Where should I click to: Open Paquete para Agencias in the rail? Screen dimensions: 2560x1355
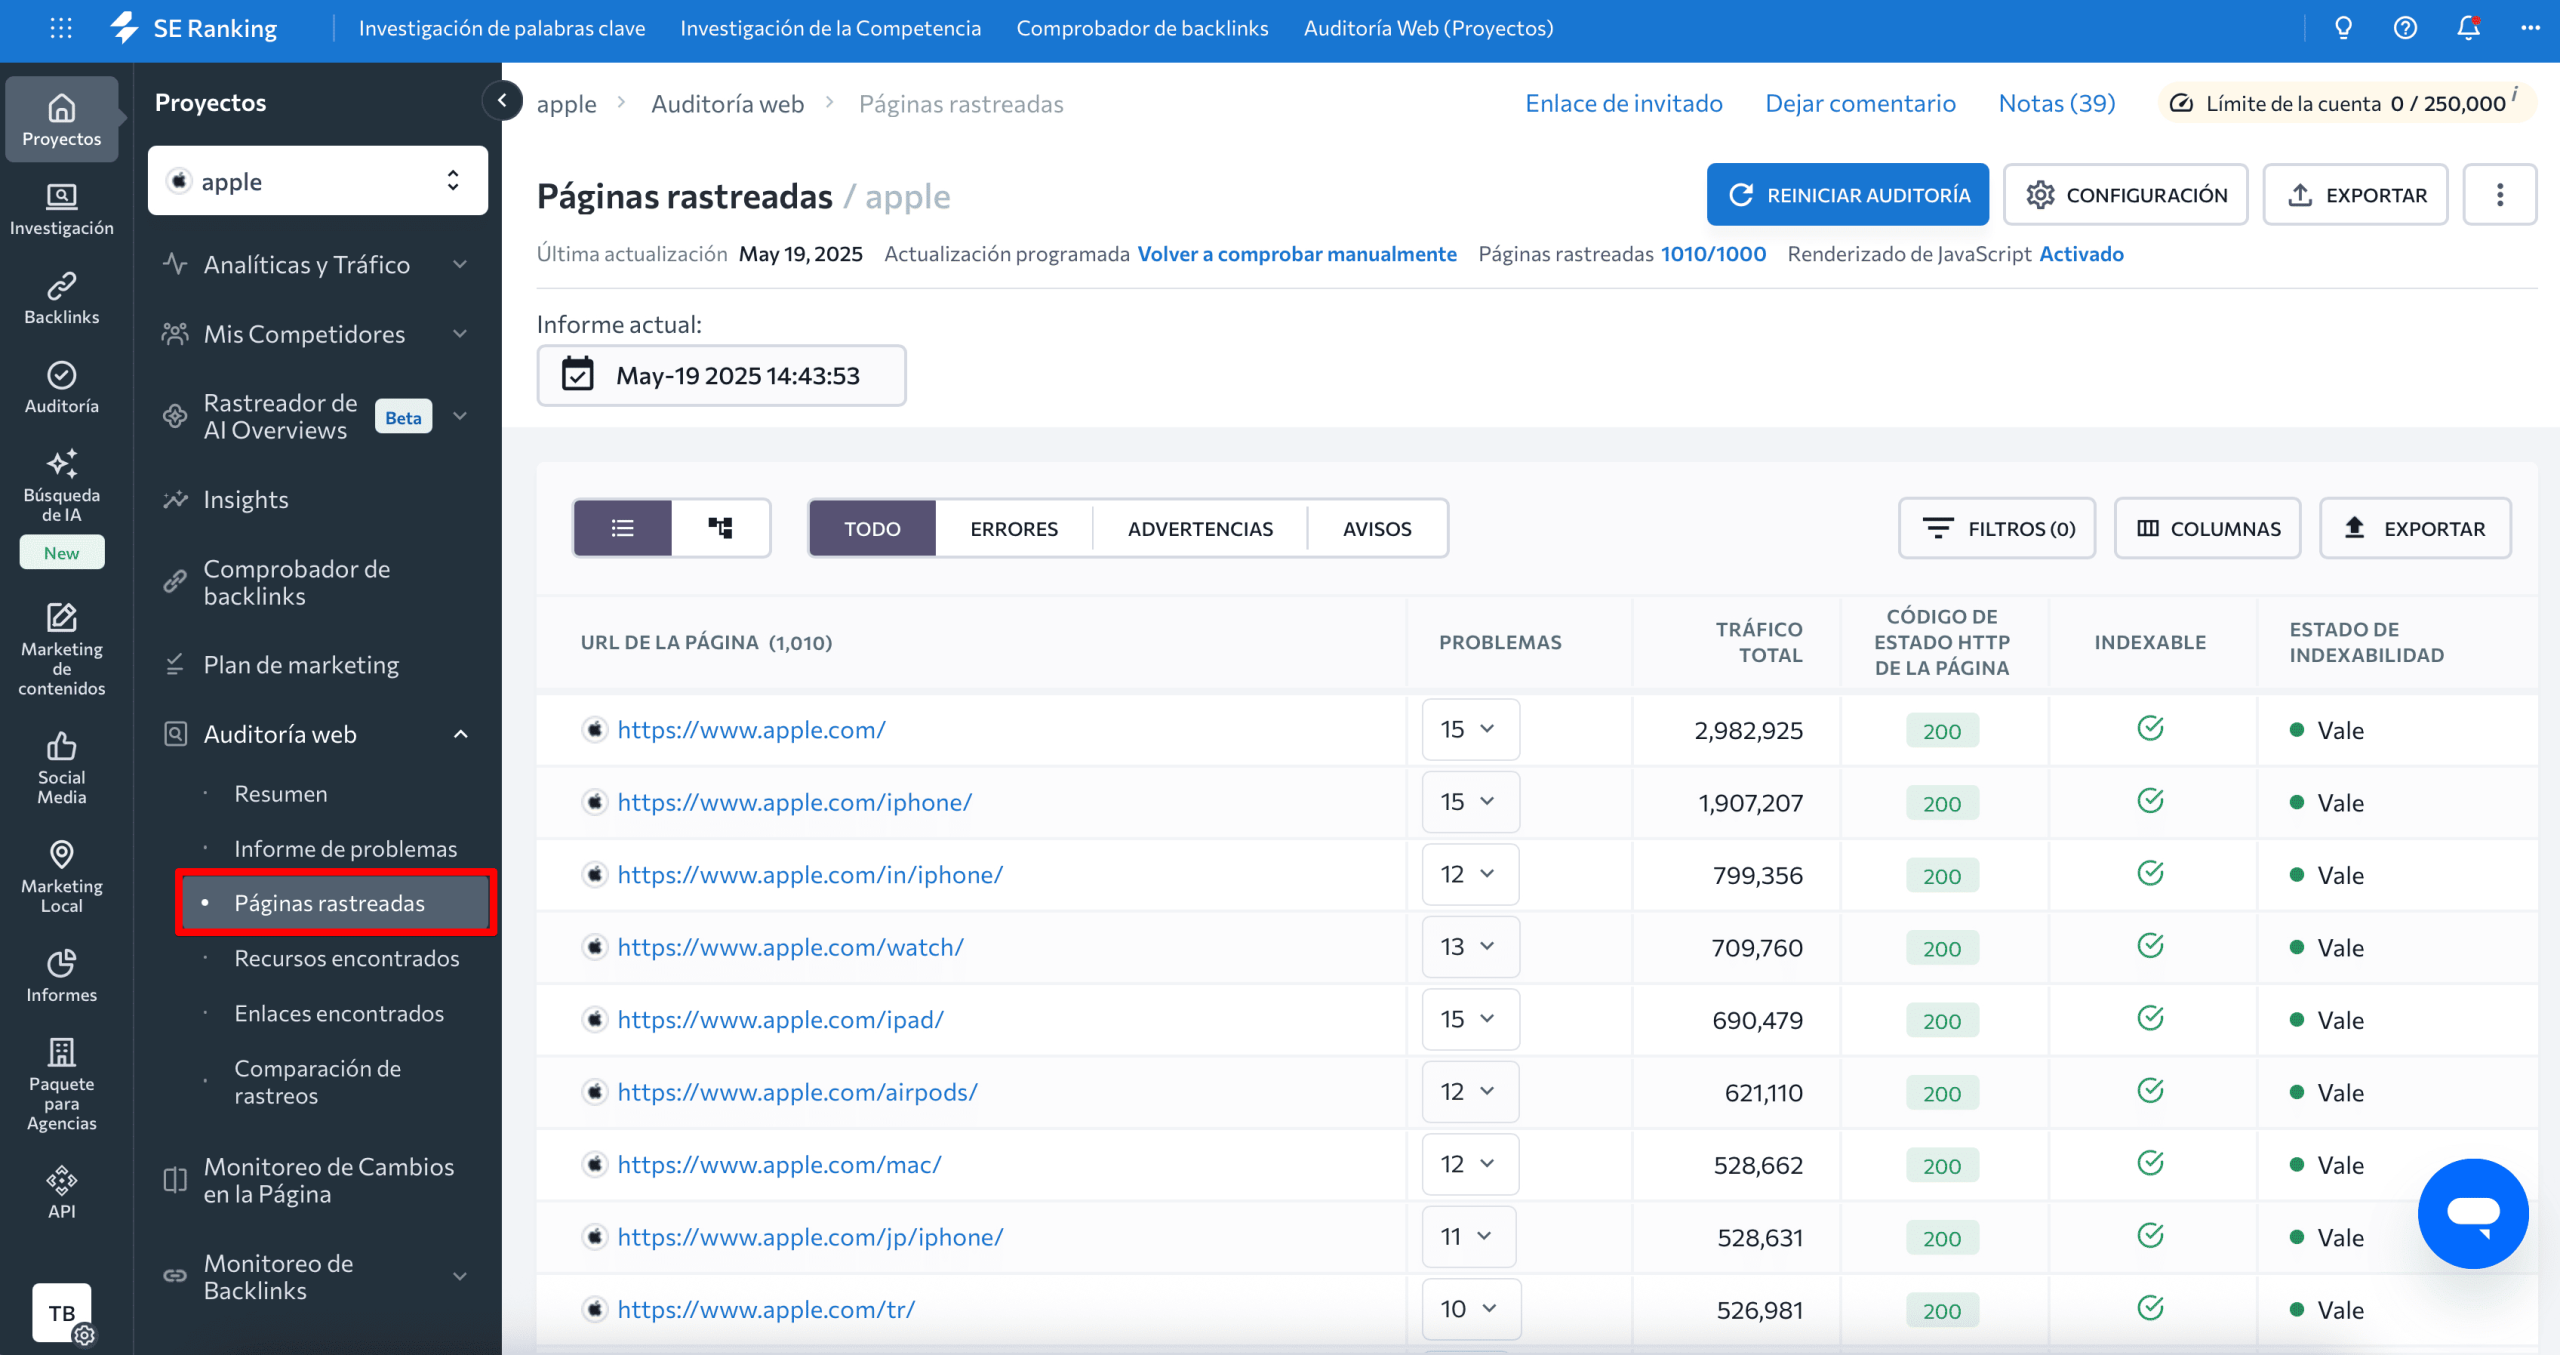pyautogui.click(x=61, y=1084)
